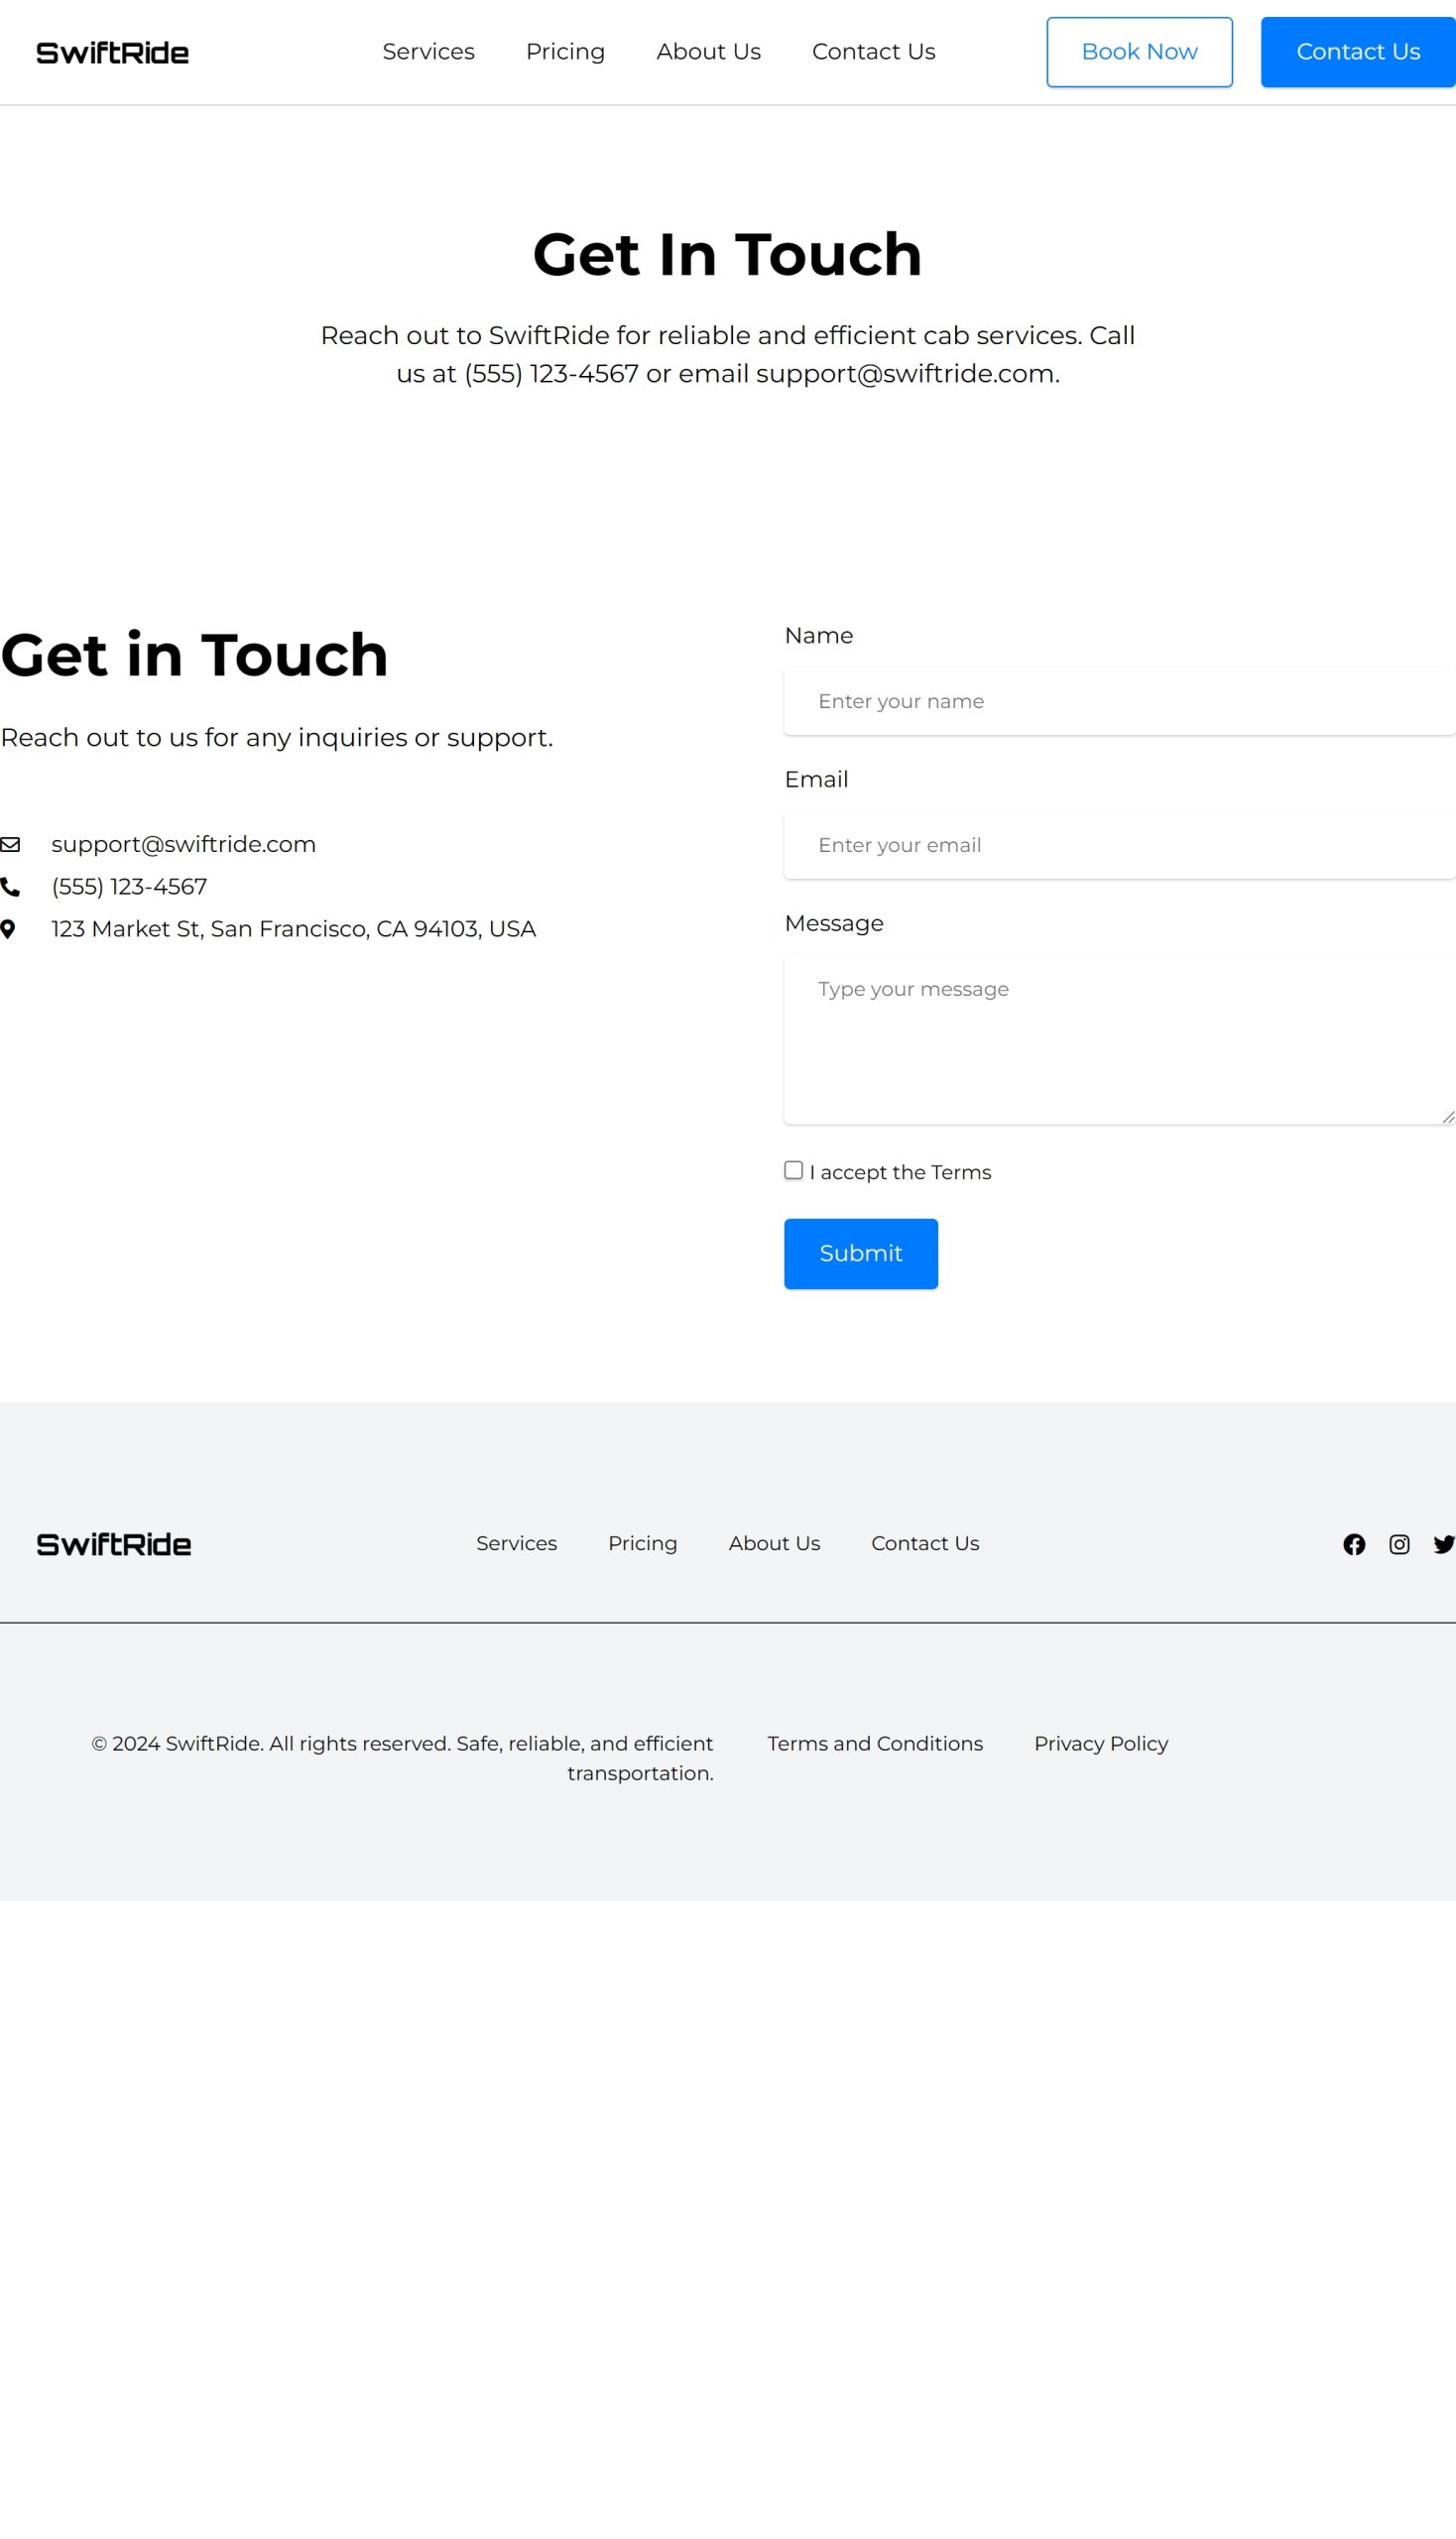Open Services in the header navigation
1456x2539 pixels.
click(428, 52)
